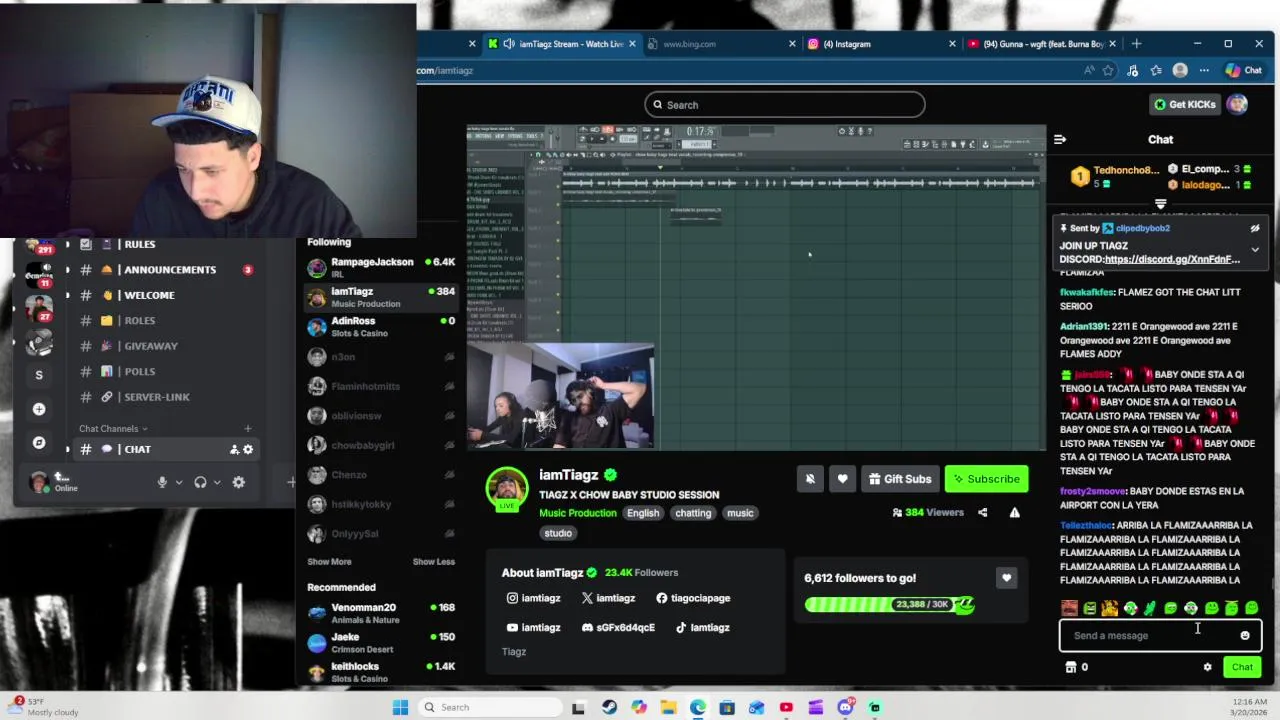
Task: Open iamtiagz TikTok link
Action: (702, 628)
